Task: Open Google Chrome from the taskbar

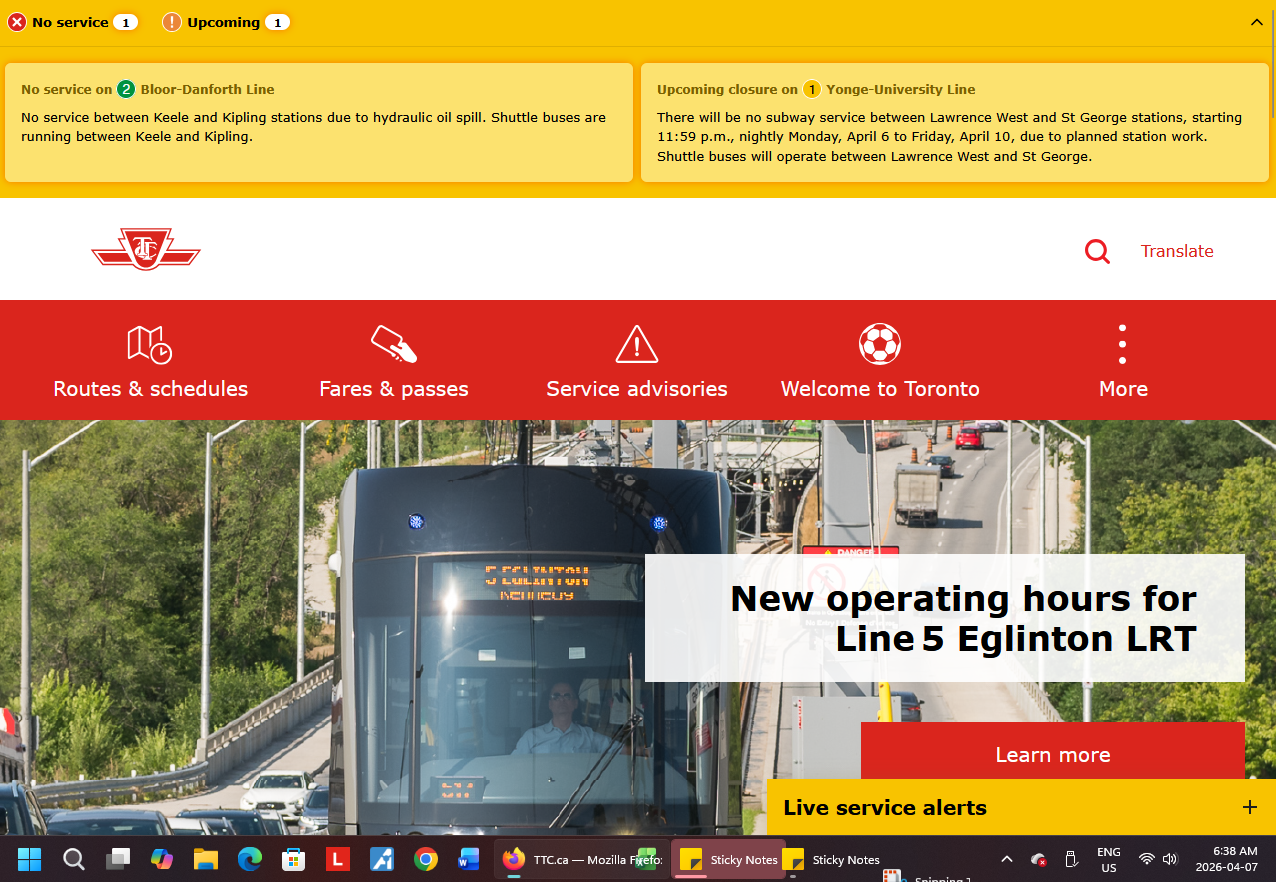Action: (x=426, y=859)
